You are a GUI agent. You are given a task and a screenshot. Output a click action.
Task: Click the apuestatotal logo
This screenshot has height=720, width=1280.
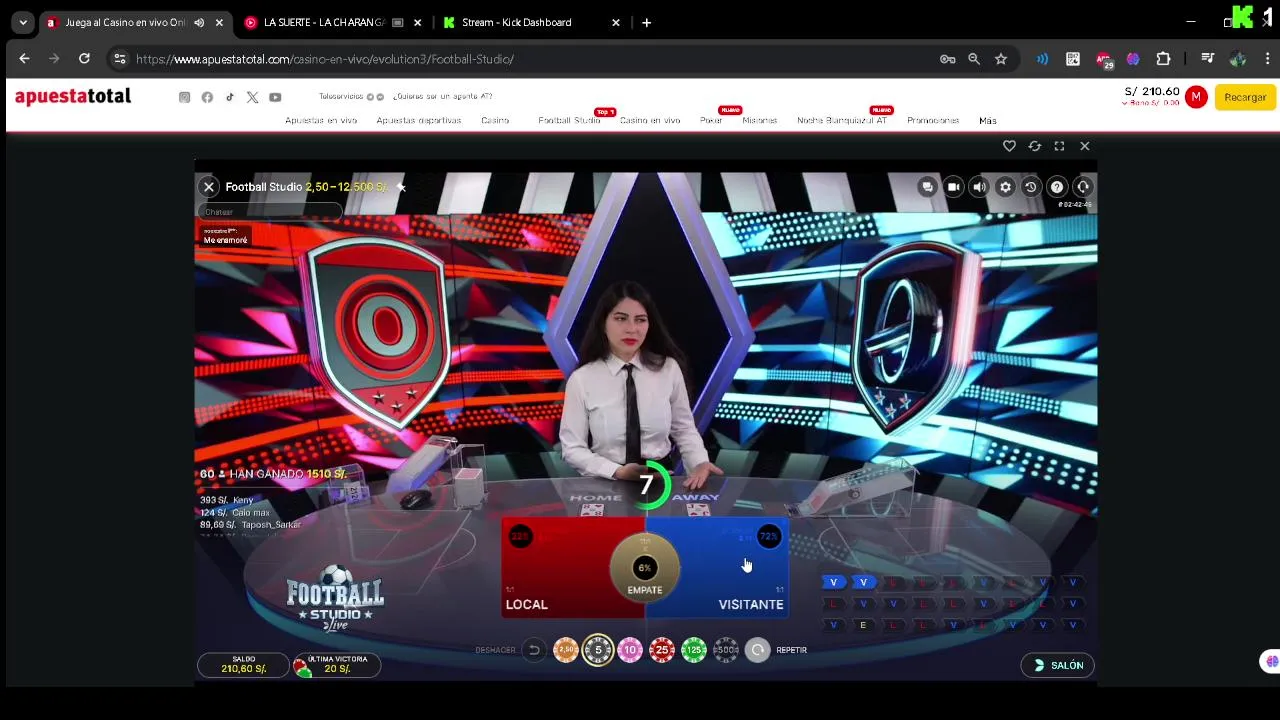(73, 96)
